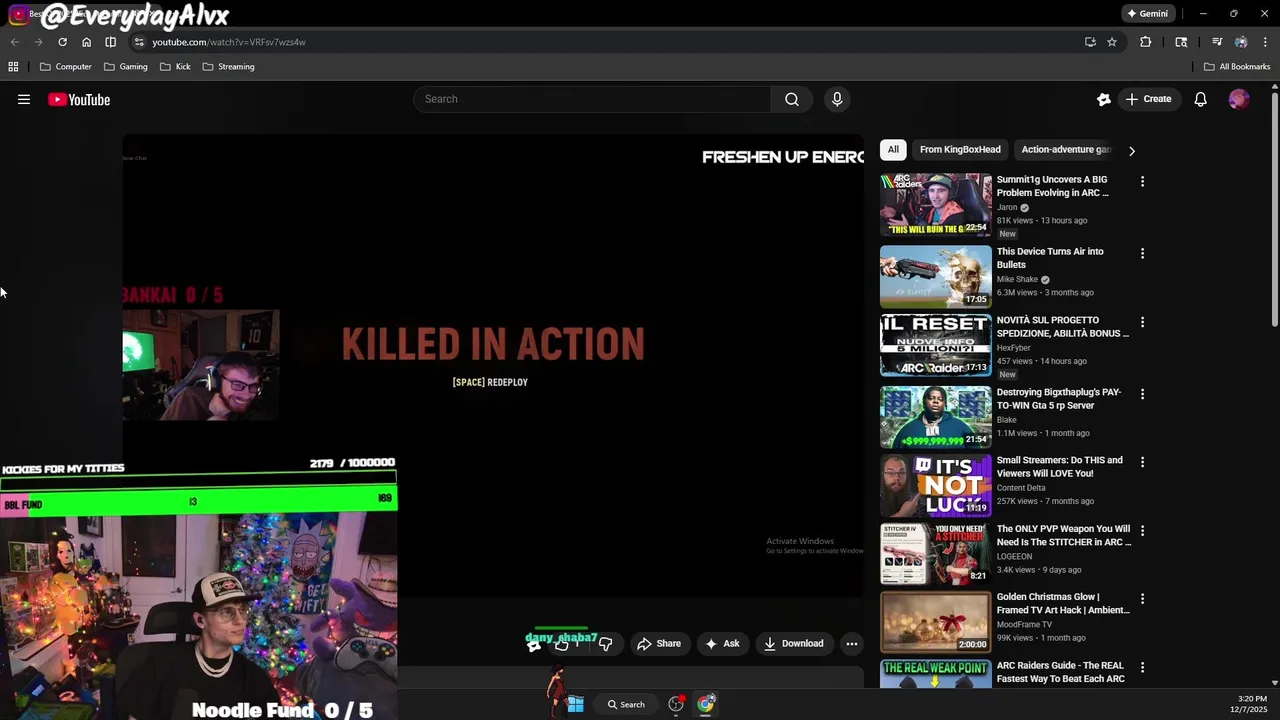
Task: Open the Computer bookmarks folder
Action: [x=66, y=67]
